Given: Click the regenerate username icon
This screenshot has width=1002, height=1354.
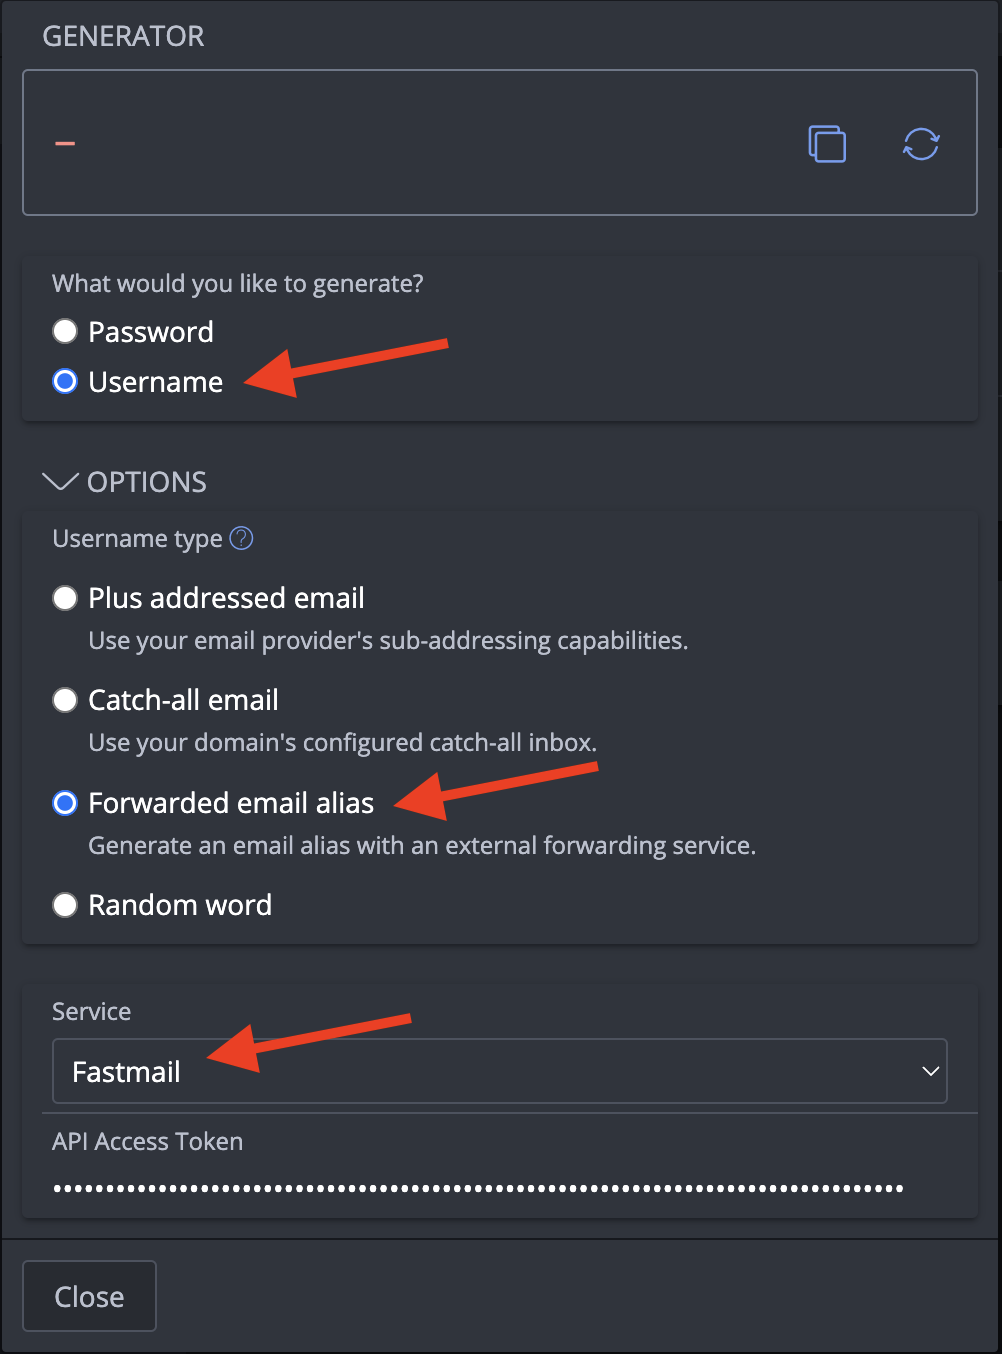Looking at the screenshot, I should click(x=921, y=143).
